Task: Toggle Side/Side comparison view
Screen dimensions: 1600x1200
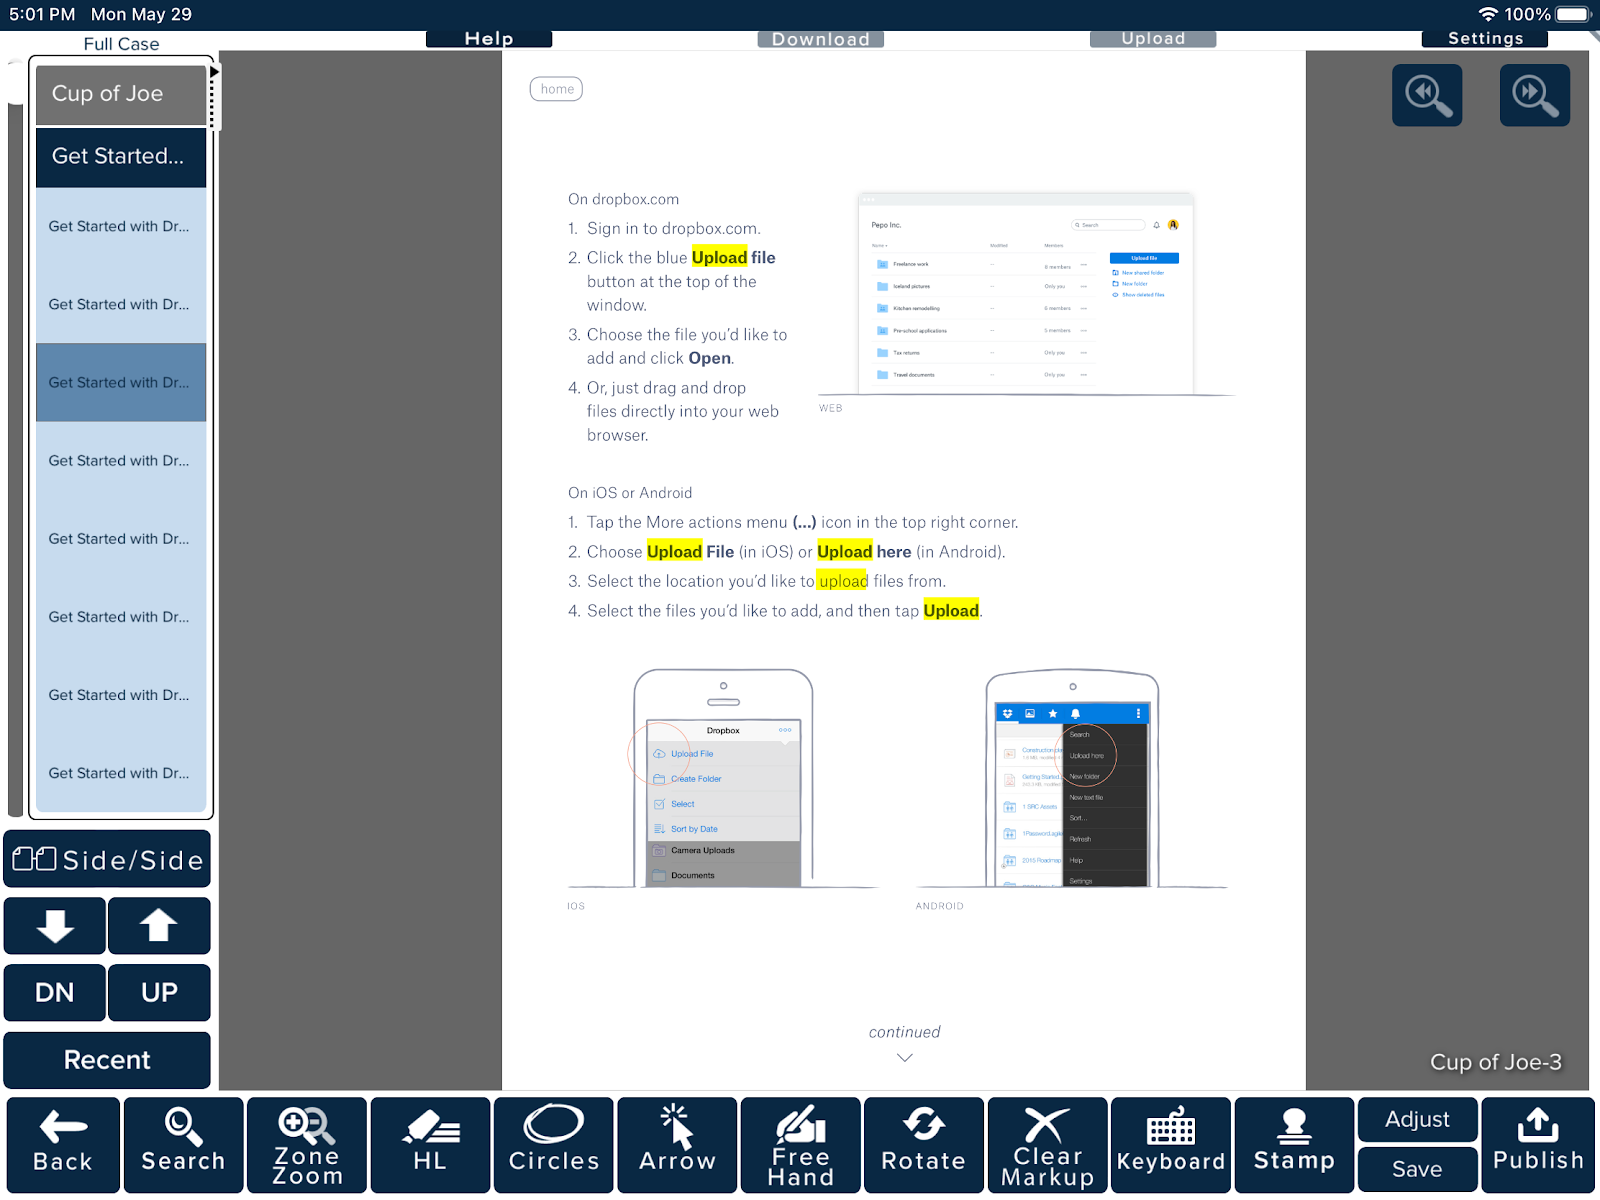Action: click(107, 859)
